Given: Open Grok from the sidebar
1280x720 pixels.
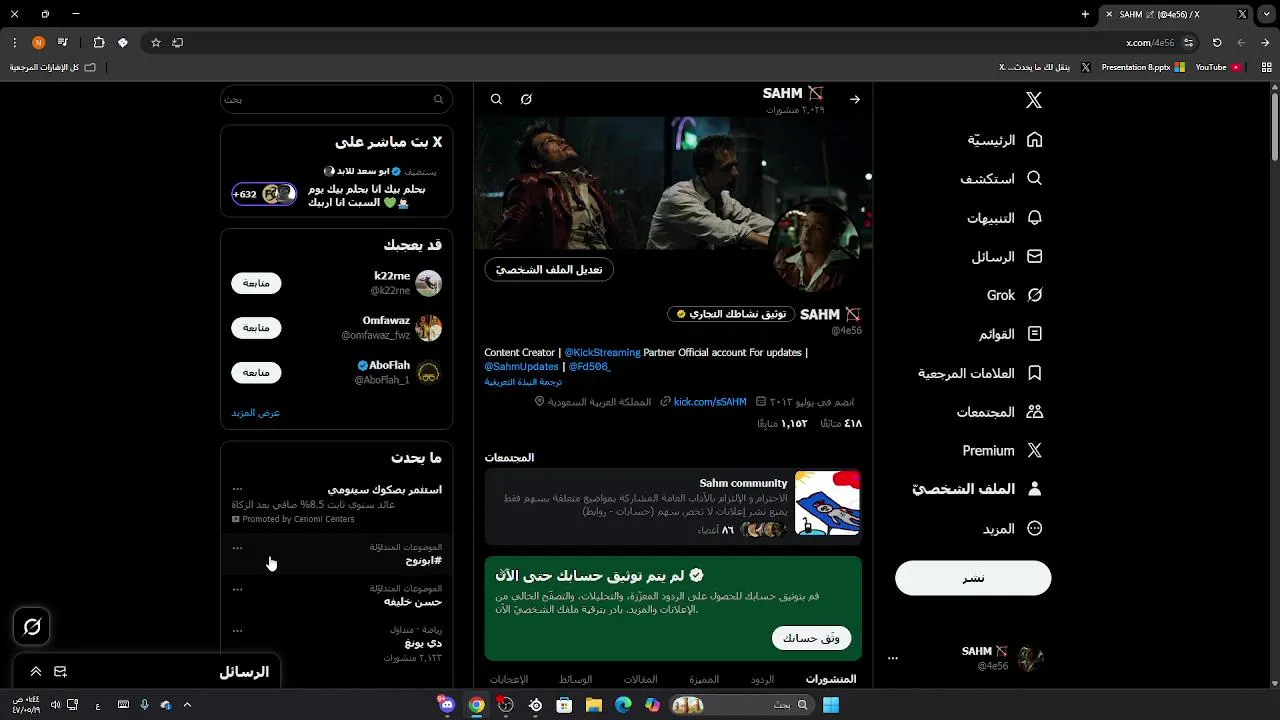Looking at the screenshot, I should click(1014, 295).
